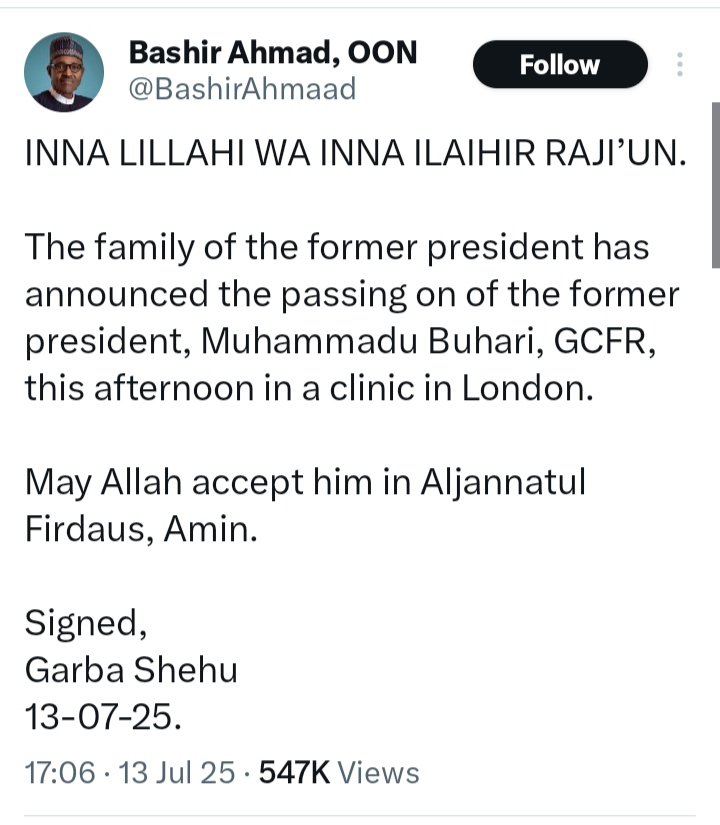The height and width of the screenshot is (825, 720).
Task: Follow the Bashir Ahmad account
Action: tap(560, 65)
